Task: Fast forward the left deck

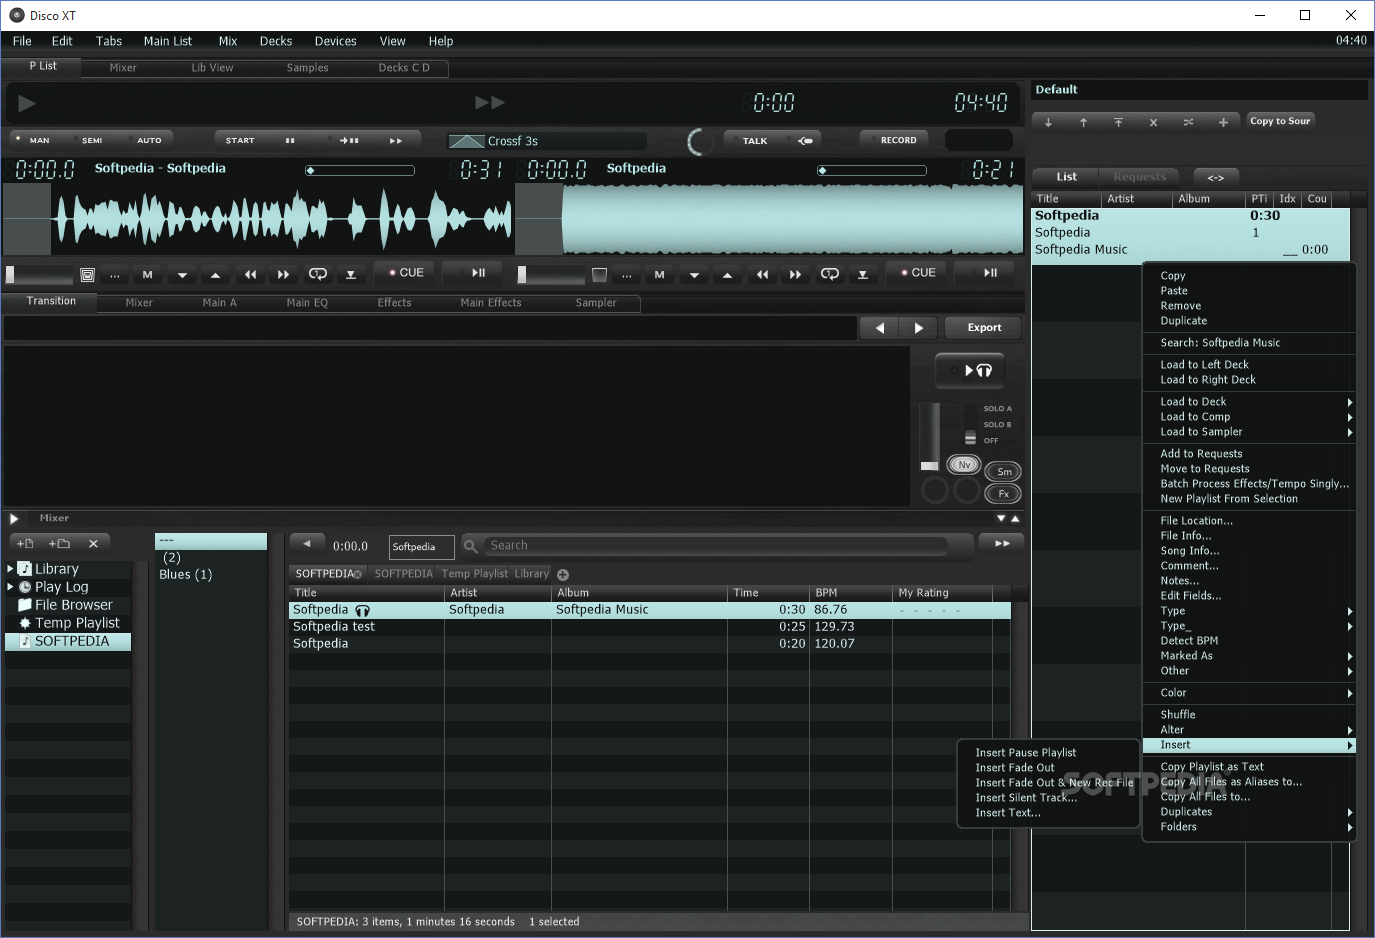Action: click(x=283, y=274)
